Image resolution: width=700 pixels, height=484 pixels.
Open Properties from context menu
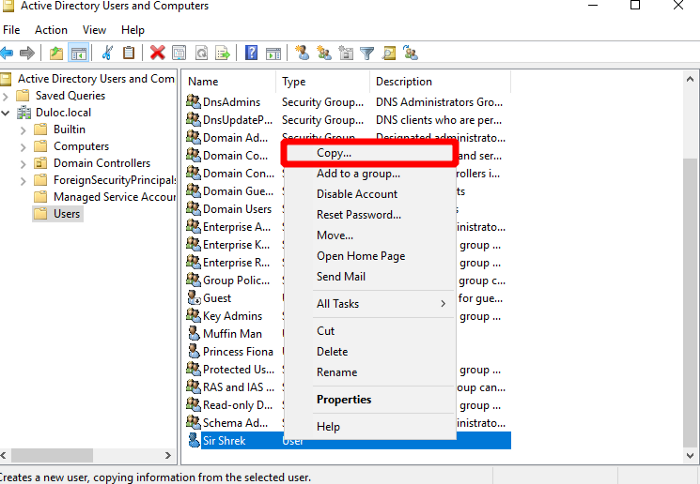370,399
